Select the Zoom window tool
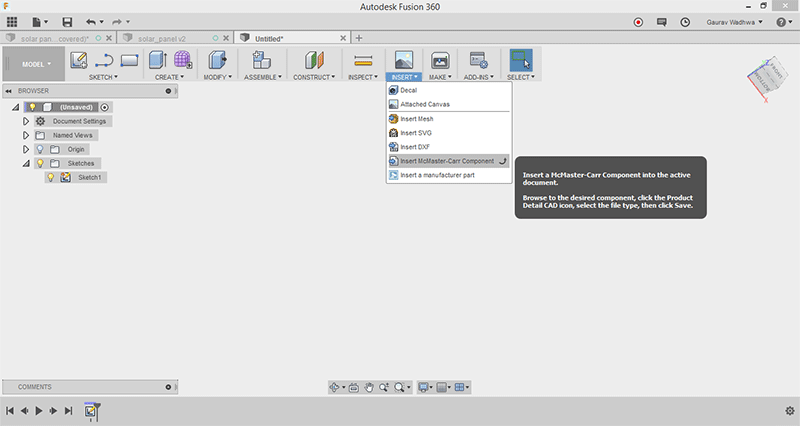 384,388
